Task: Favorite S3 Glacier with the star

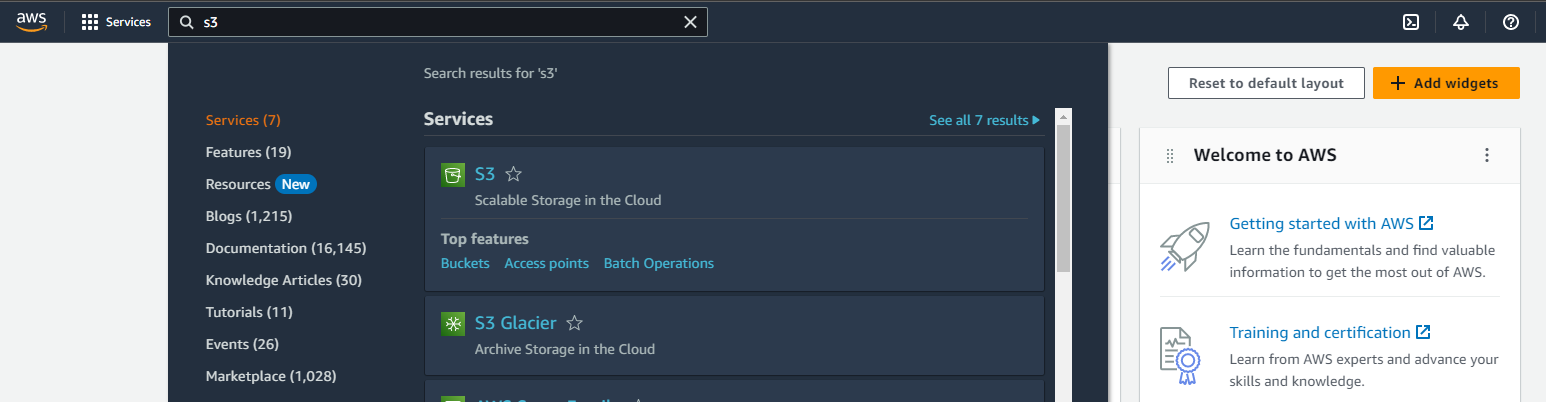Action: pos(574,323)
